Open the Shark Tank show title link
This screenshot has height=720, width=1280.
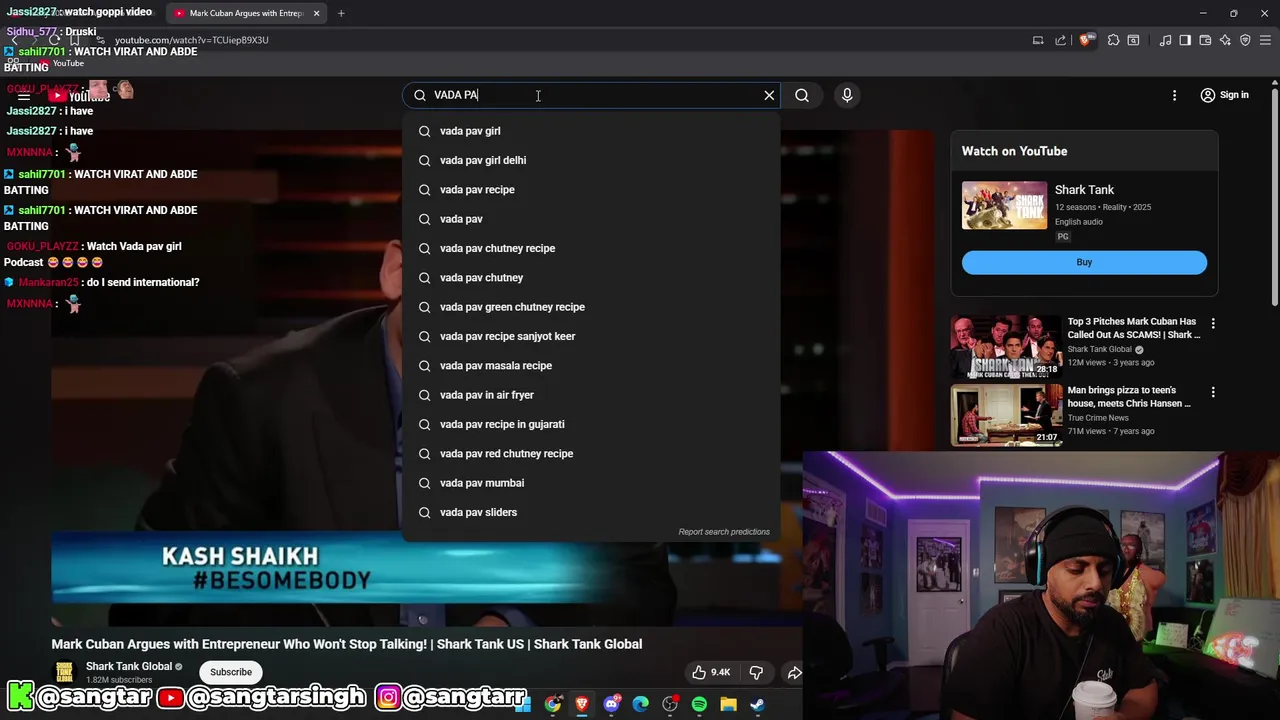tap(1084, 190)
